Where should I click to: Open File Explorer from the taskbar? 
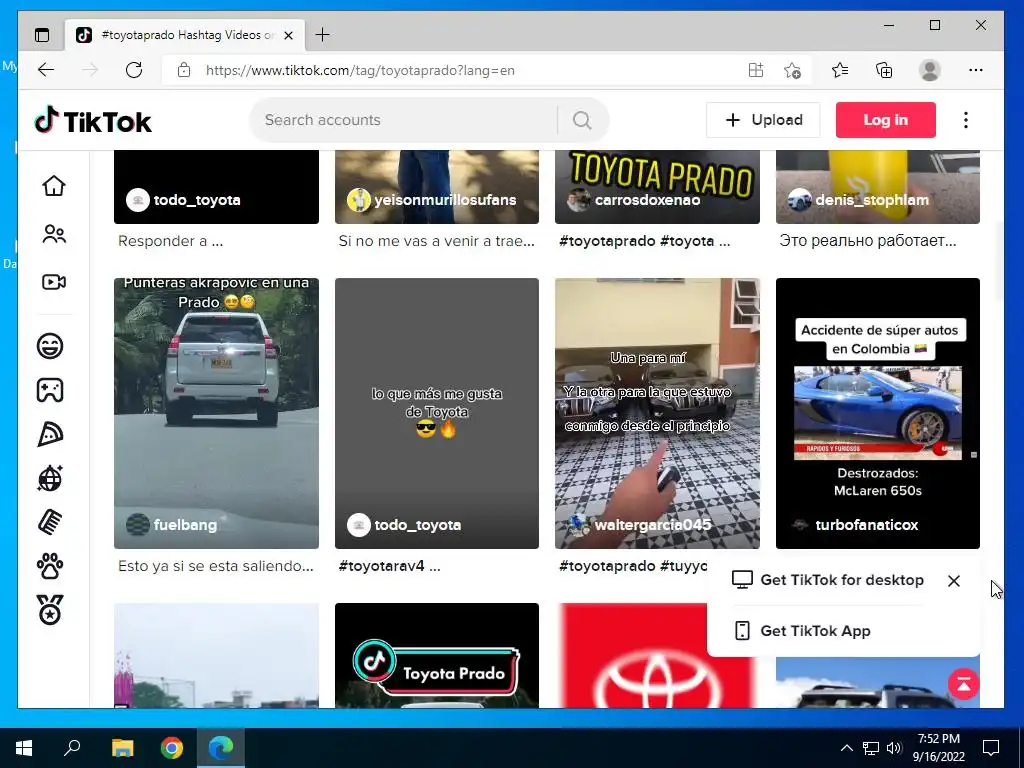click(122, 748)
